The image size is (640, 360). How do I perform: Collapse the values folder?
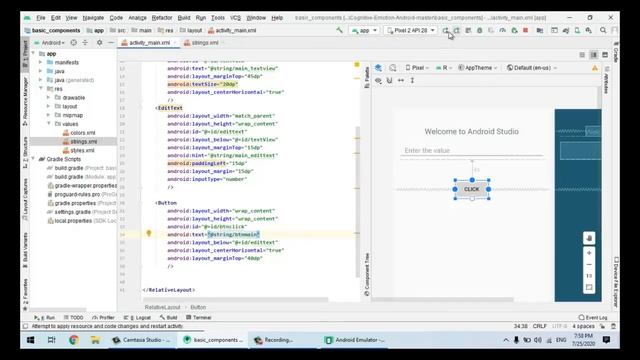point(49,124)
